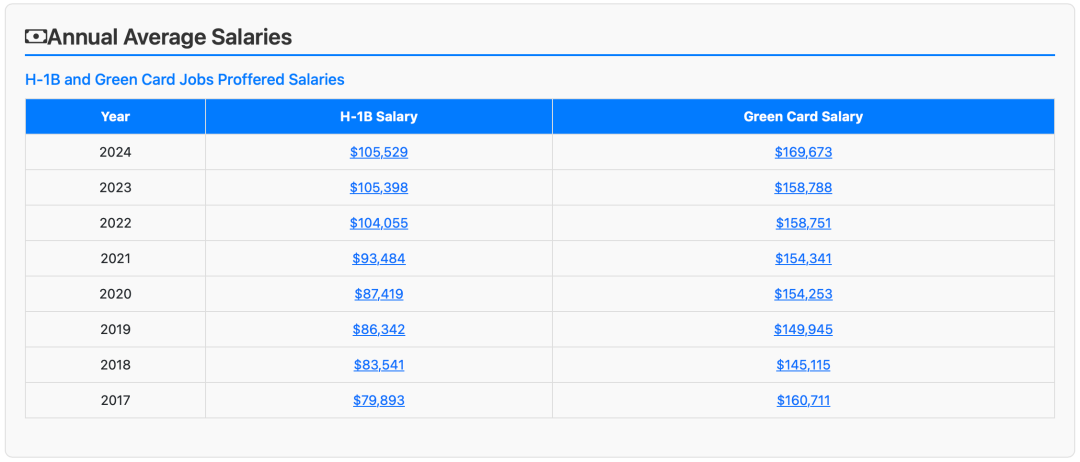Open the 2017 Green Card salary $160,711
The image size is (1080, 462).
click(x=803, y=401)
